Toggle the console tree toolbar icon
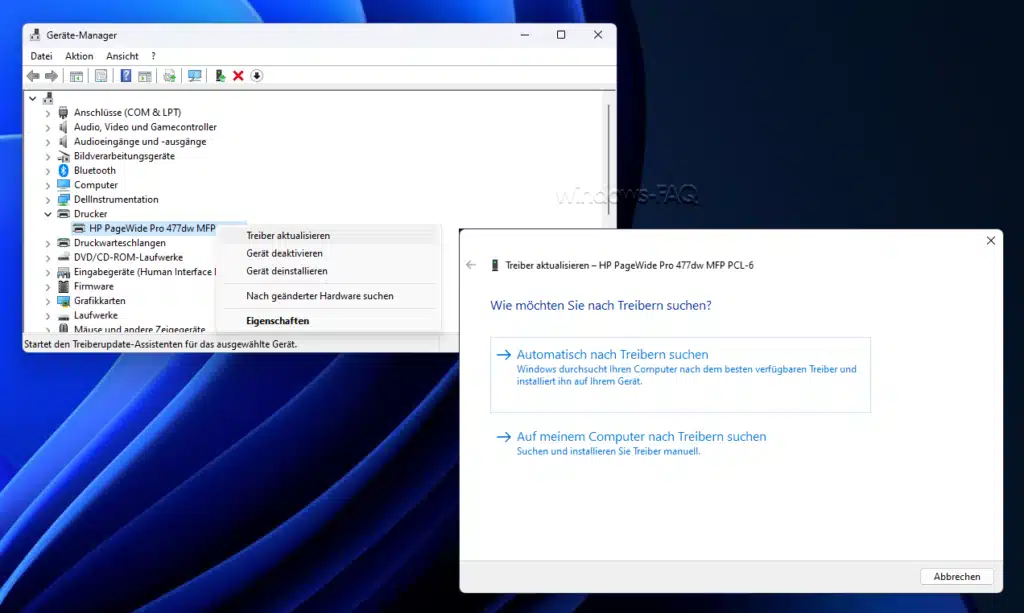Viewport: 1024px width, 613px height. pyautogui.click(x=76, y=76)
